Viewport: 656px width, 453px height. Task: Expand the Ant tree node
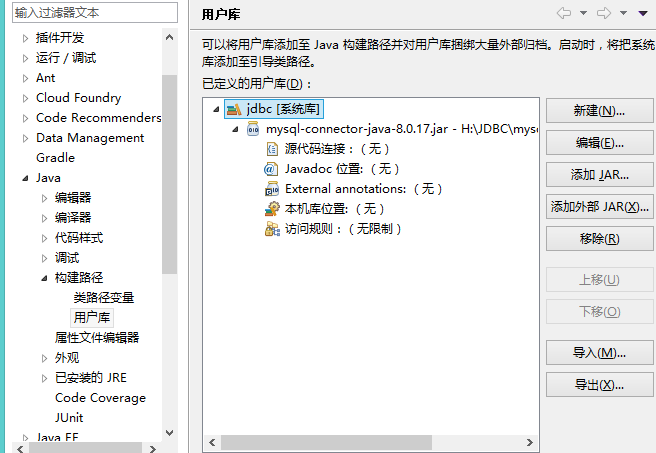coord(25,78)
